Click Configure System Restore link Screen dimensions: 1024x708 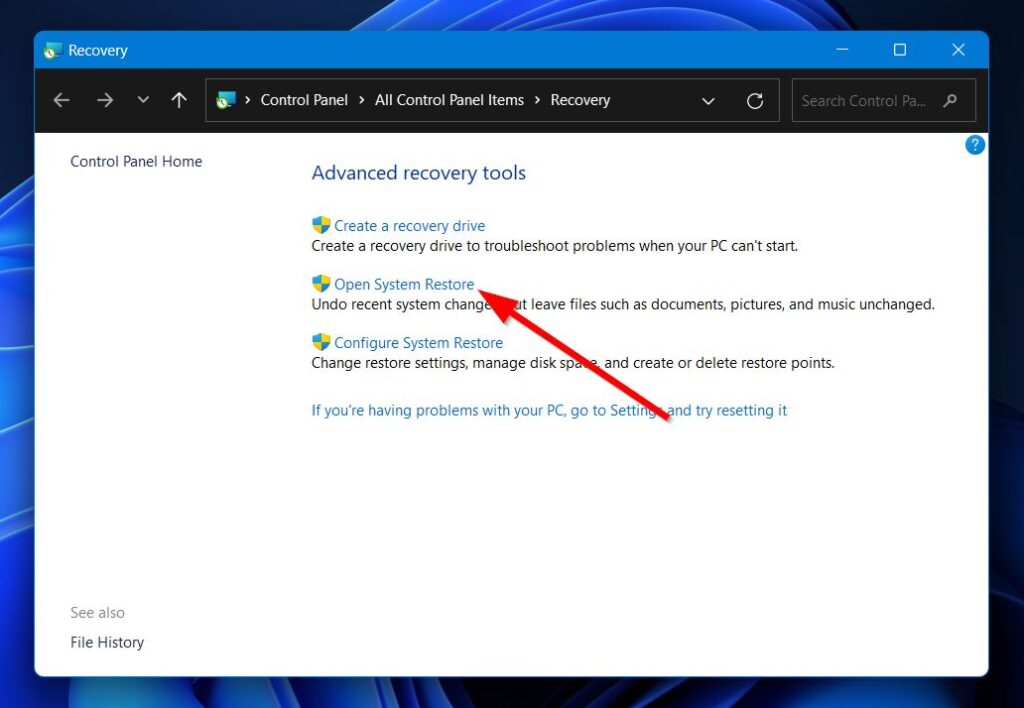pos(418,342)
